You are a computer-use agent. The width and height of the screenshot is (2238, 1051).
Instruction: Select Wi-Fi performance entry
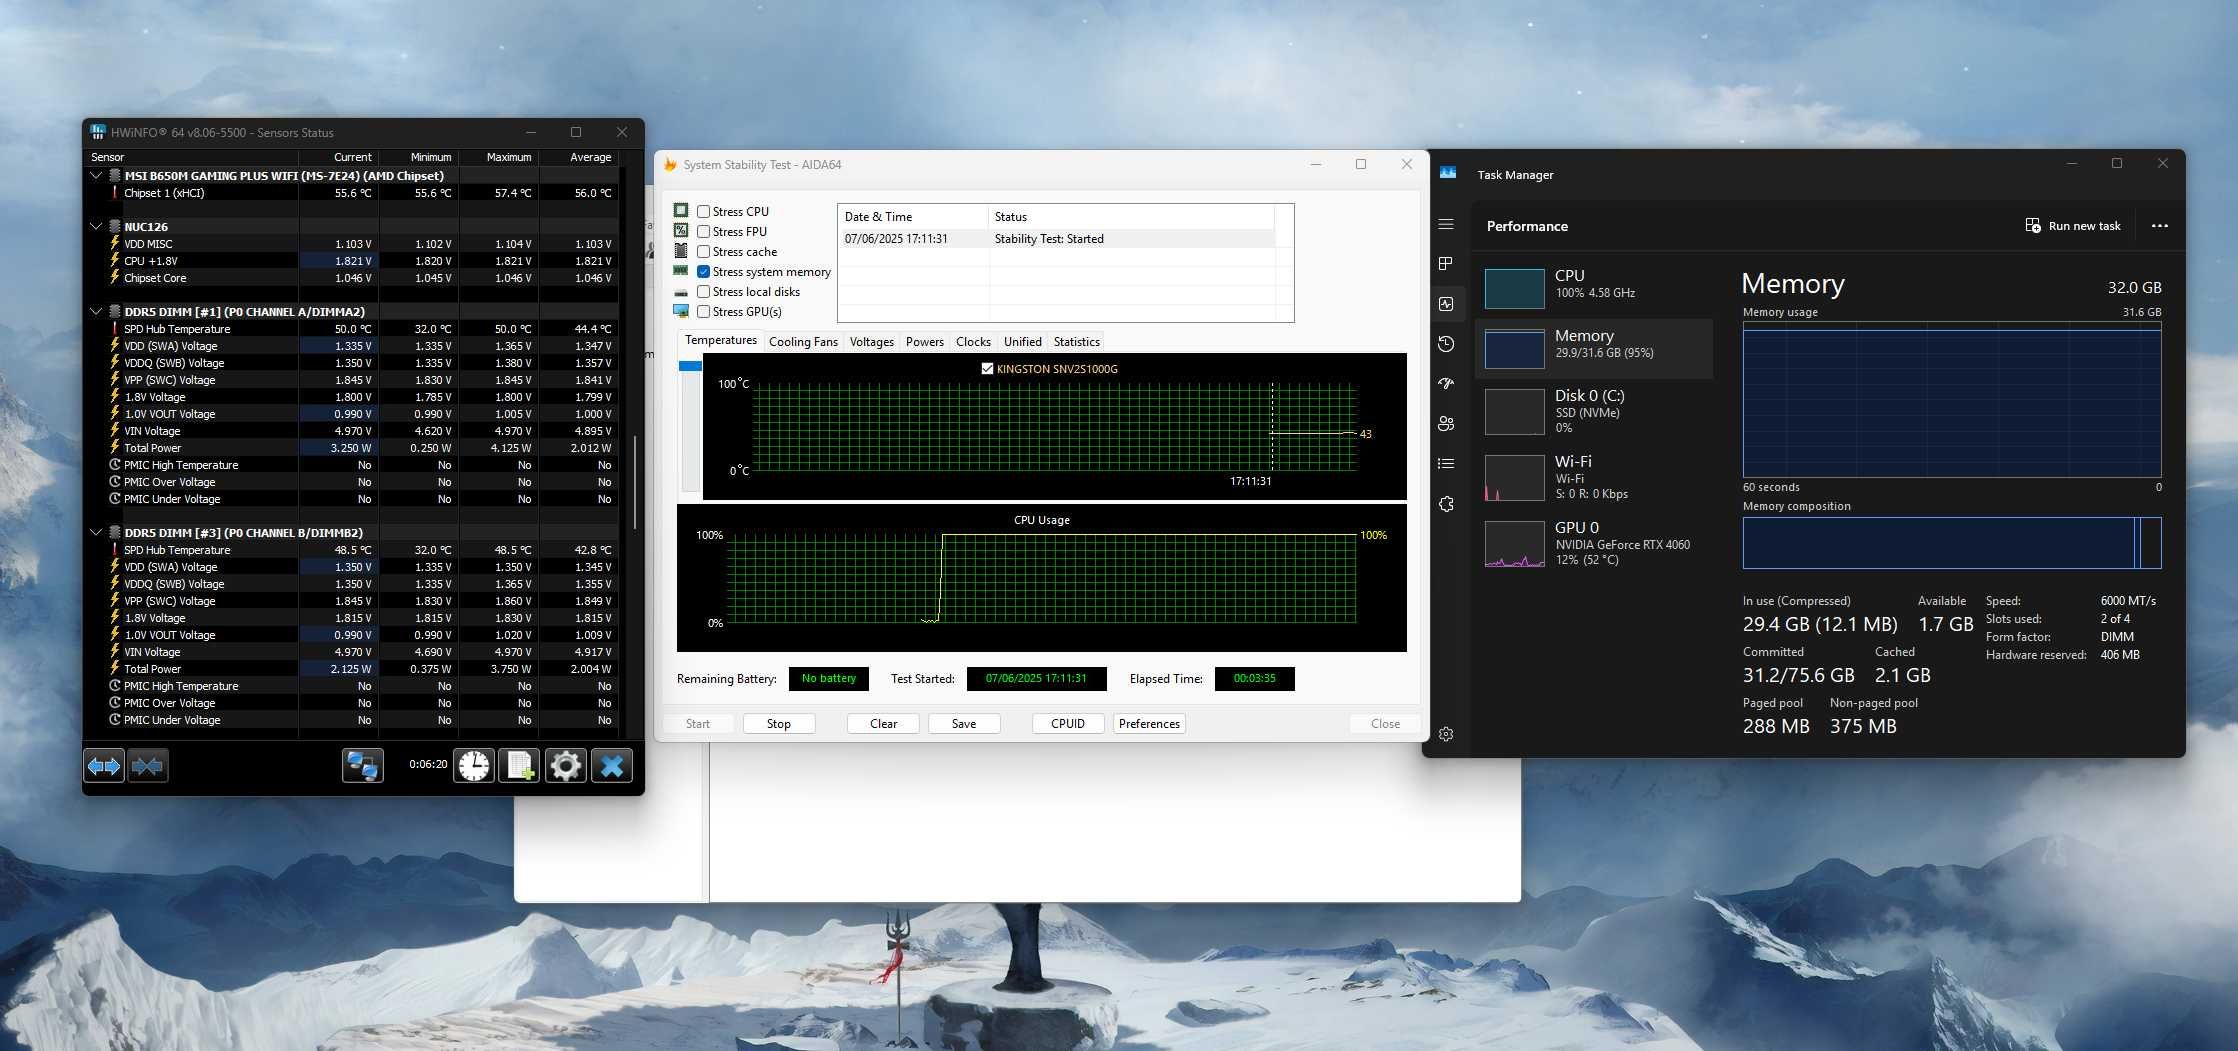[x=1594, y=477]
